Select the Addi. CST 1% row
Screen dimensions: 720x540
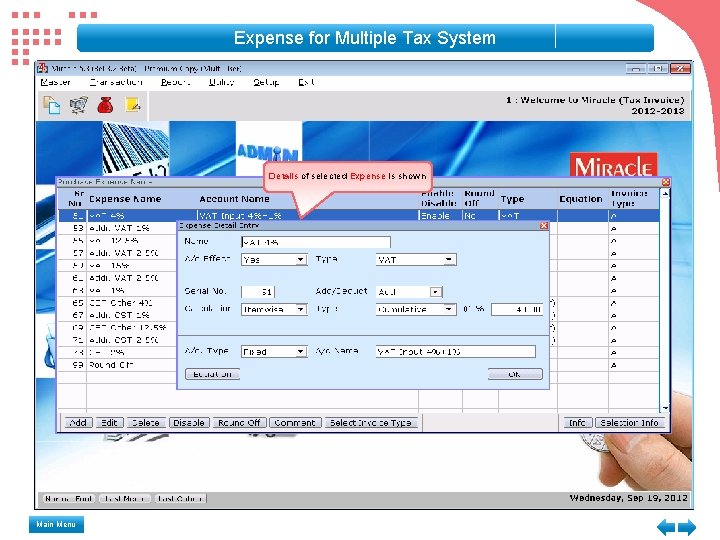[x=118, y=315]
